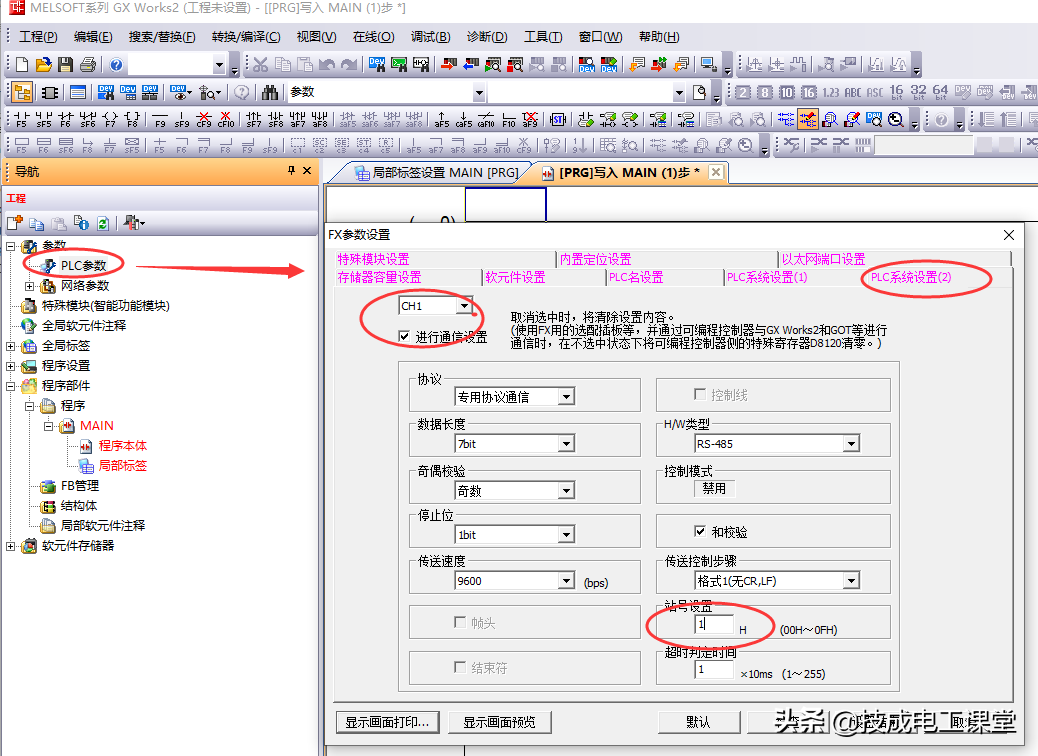
Task: Open the 在线(O) menu
Action: click(373, 37)
